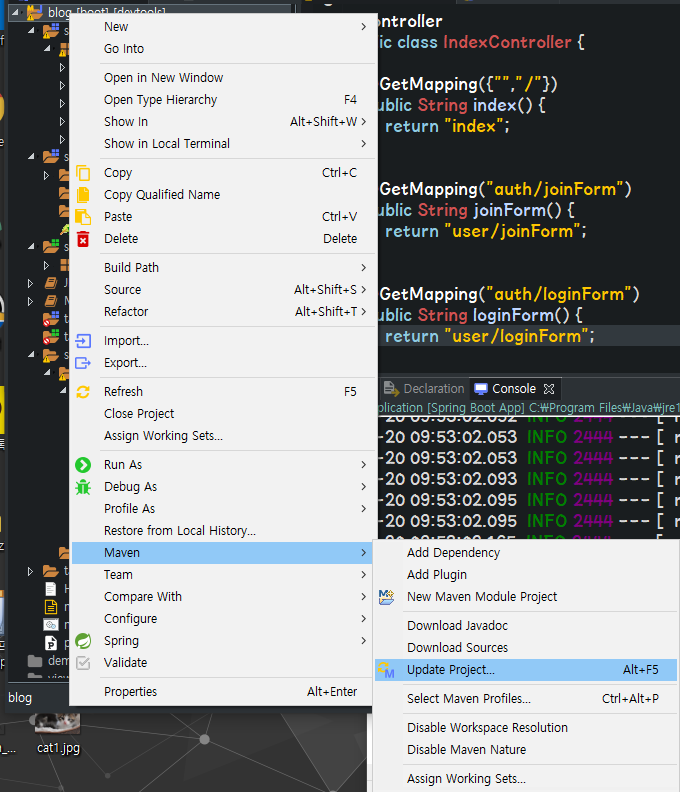Click the Console monitor icon

(x=481, y=389)
